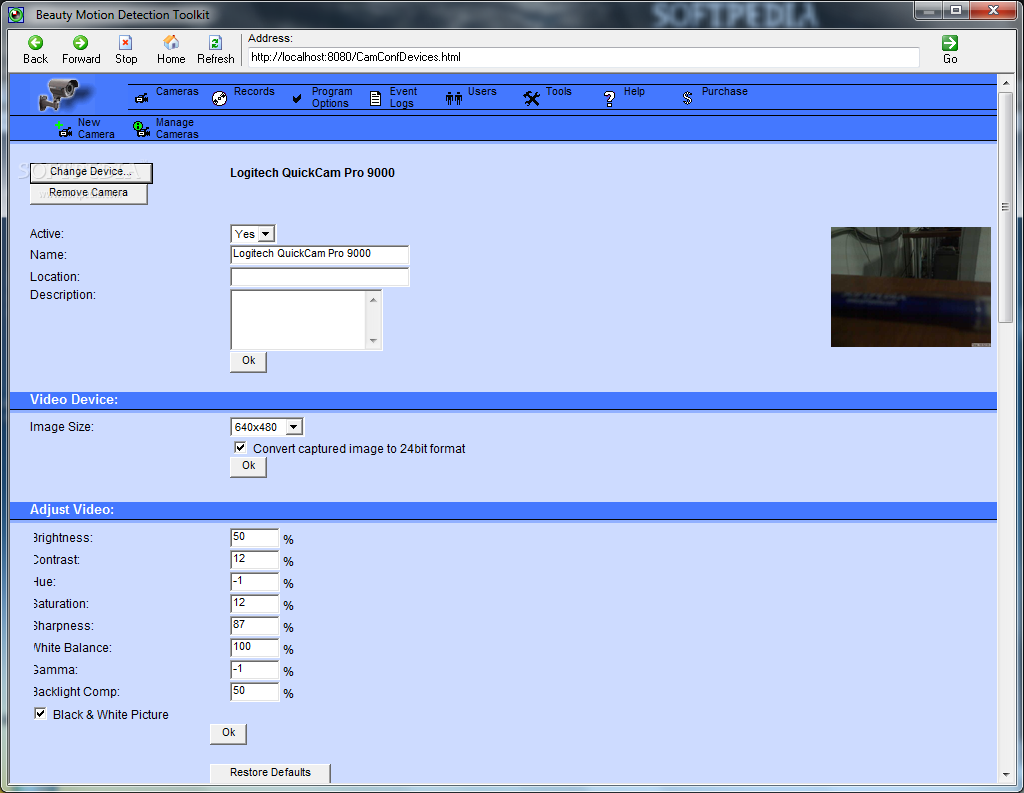The width and height of the screenshot is (1024, 793).
Task: Click the Change Device button
Action: tap(91, 172)
